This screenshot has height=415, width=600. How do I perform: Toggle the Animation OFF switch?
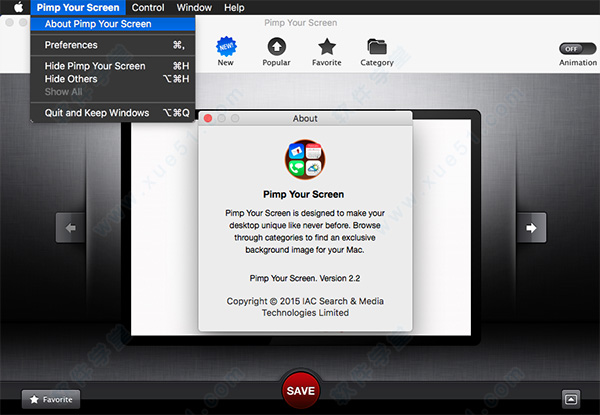(577, 49)
